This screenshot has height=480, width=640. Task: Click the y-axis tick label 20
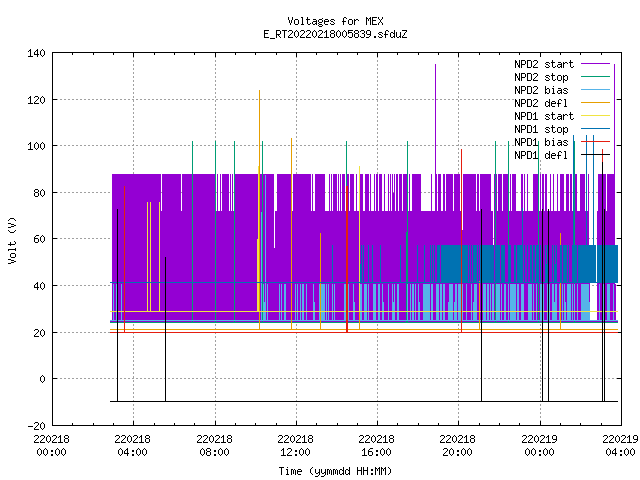point(39,333)
